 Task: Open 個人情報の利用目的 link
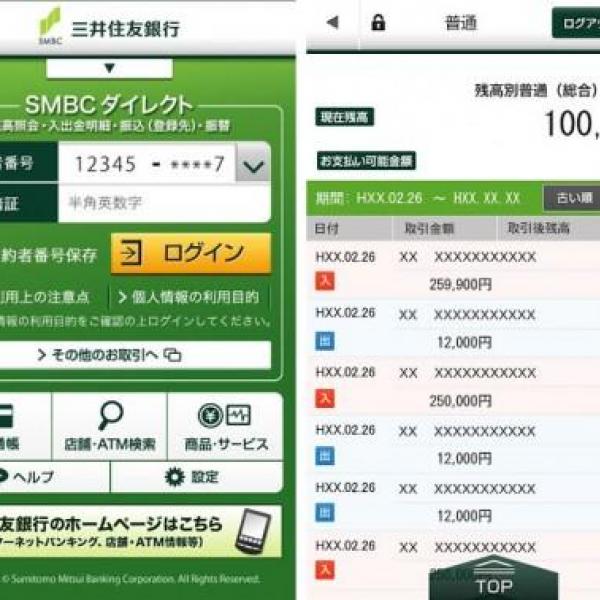[x=189, y=297]
